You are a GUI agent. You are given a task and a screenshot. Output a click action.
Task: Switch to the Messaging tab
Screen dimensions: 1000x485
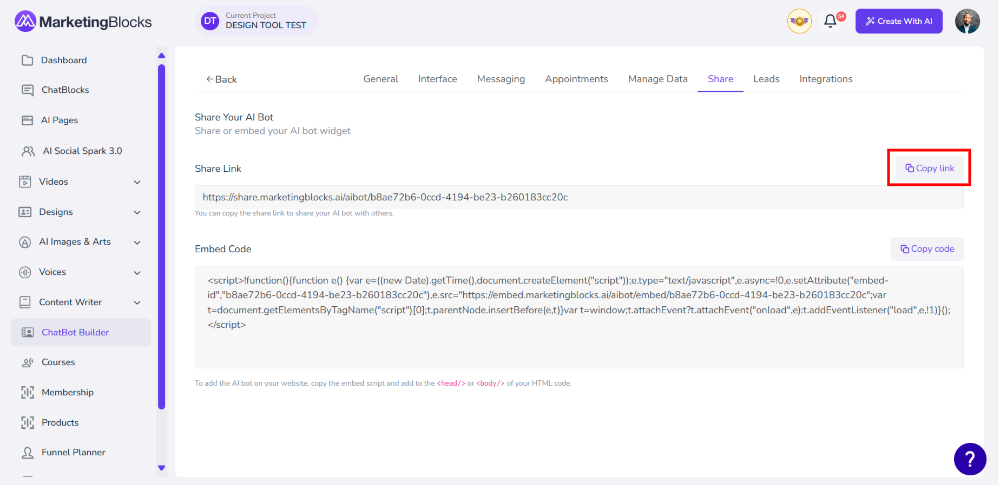501,79
